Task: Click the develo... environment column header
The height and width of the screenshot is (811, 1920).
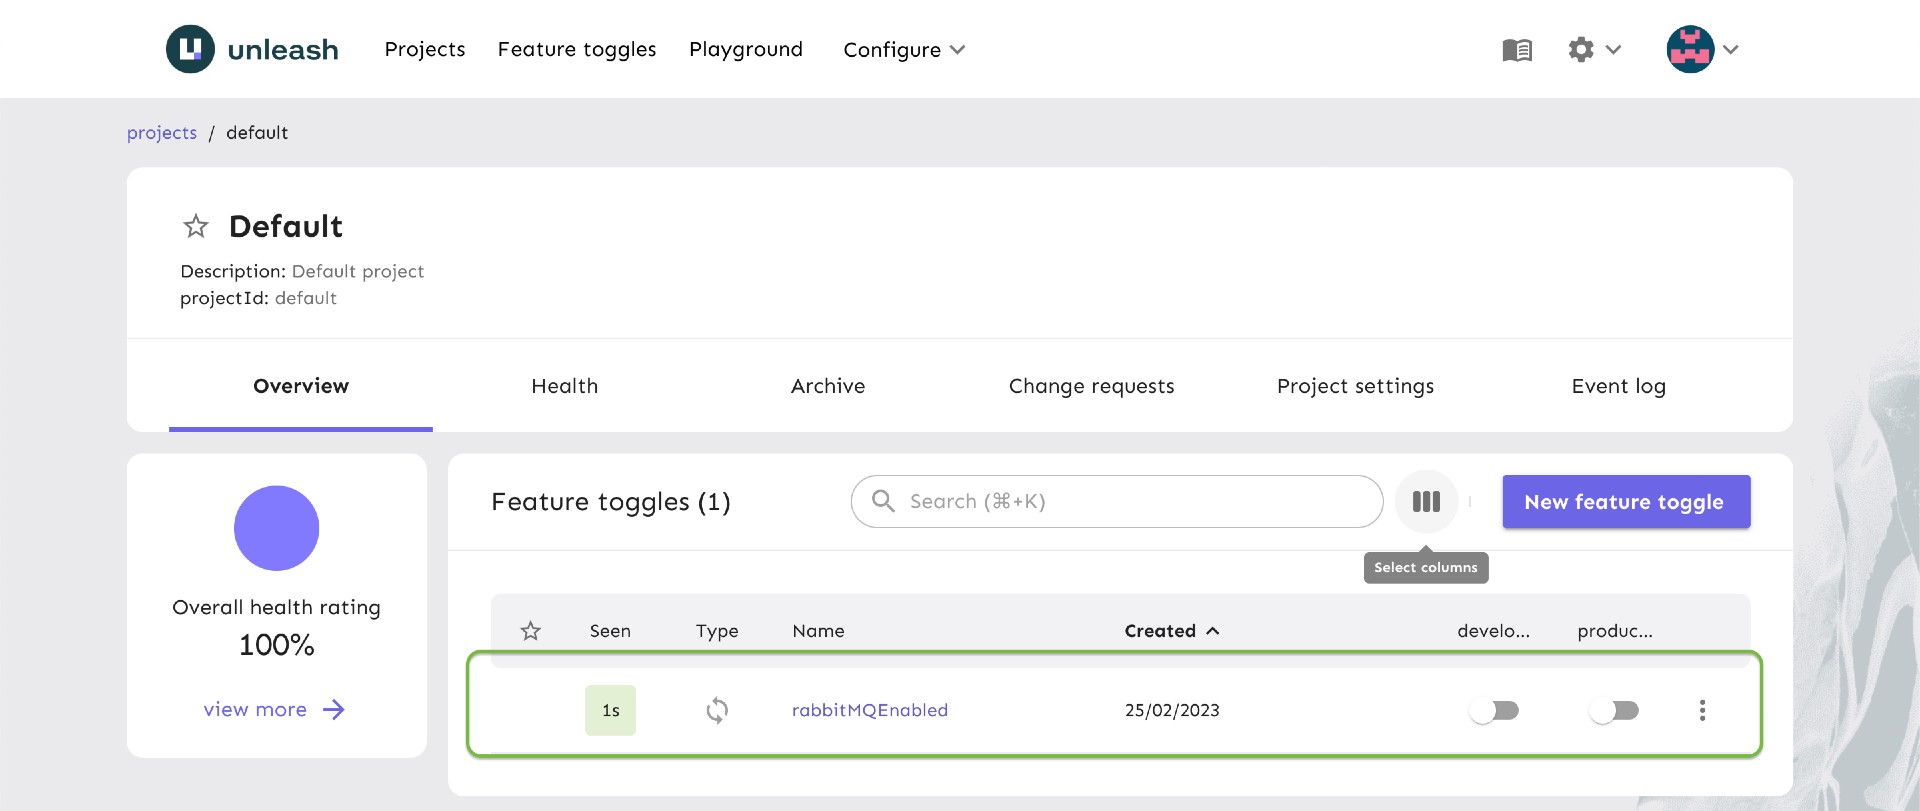Action: 1494,631
